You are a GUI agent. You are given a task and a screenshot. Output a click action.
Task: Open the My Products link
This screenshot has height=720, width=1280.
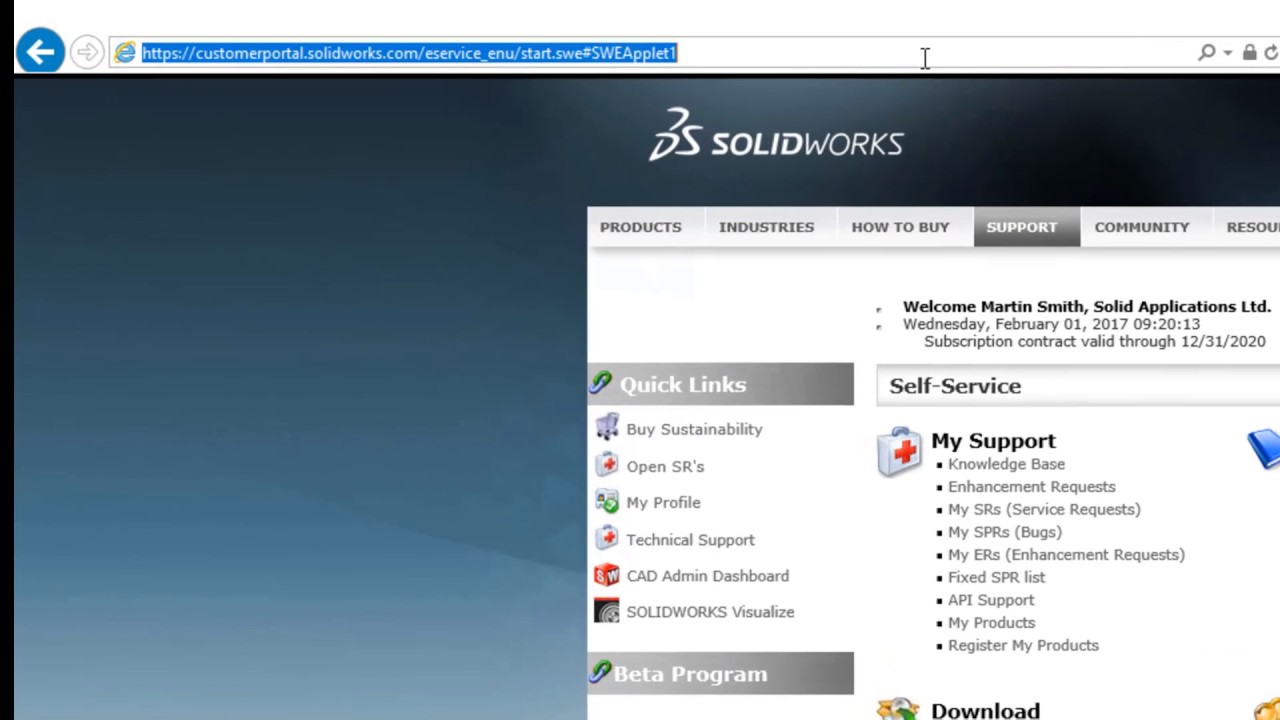pyautogui.click(x=991, y=623)
